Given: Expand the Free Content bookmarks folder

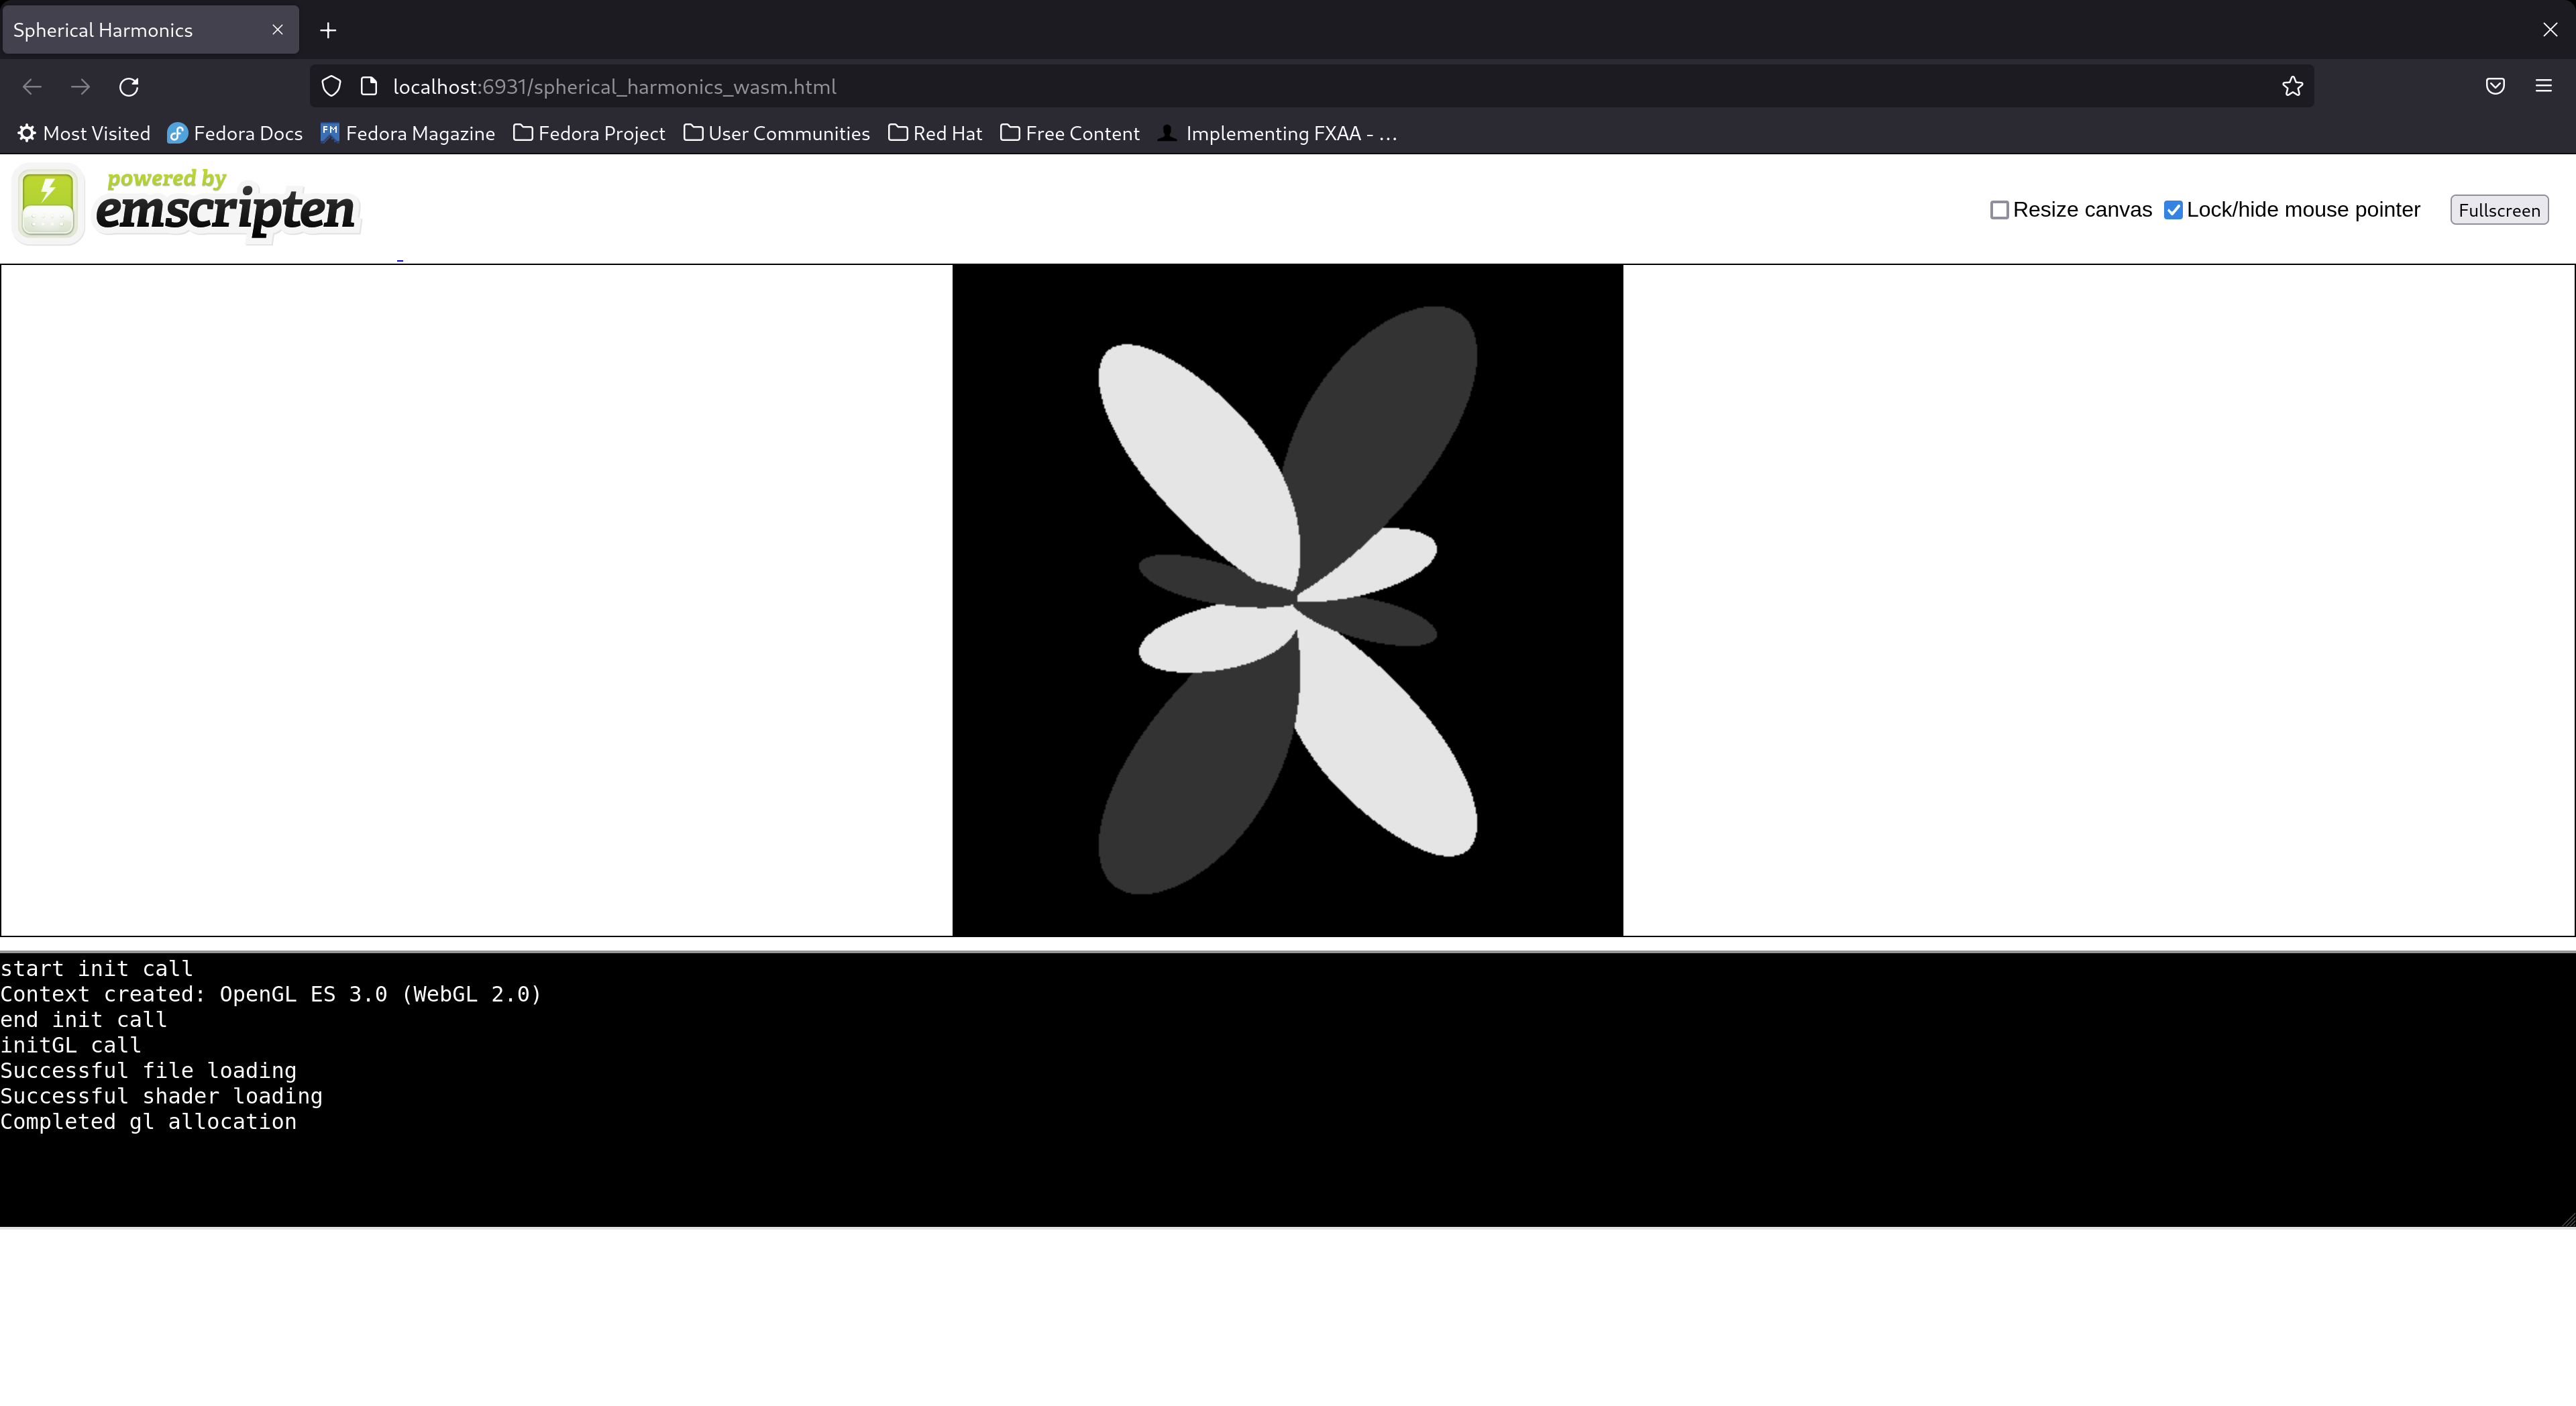Looking at the screenshot, I should coord(1069,133).
